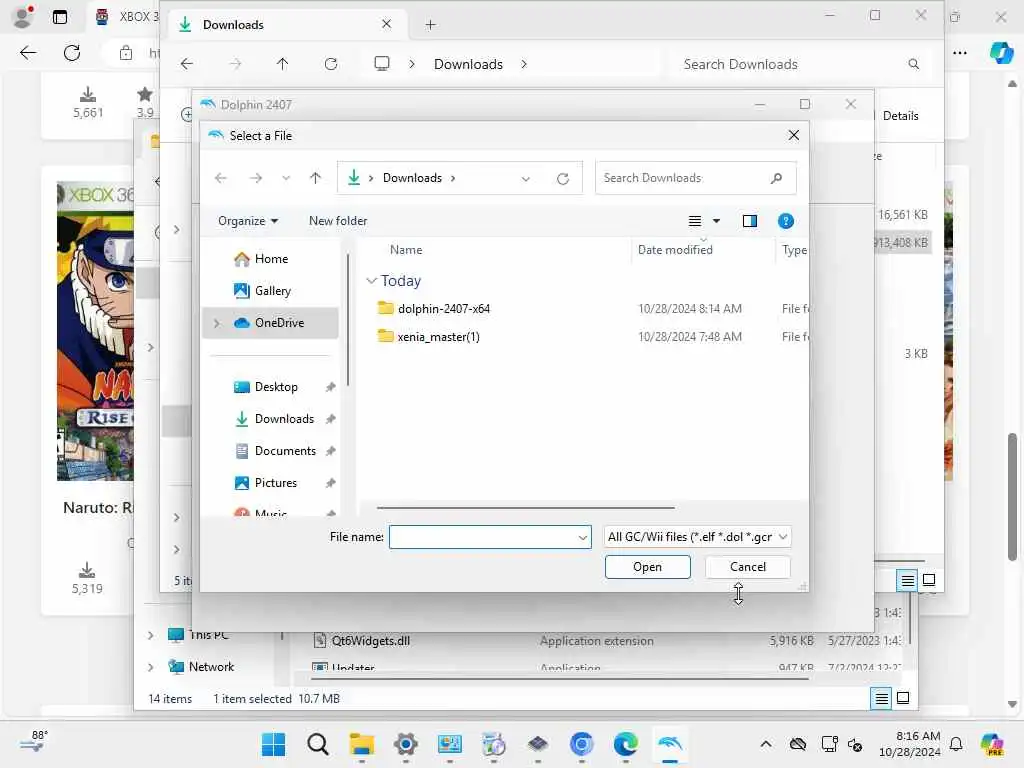Viewport: 1024px width, 768px height.
Task: Refresh the Downloads listing in file dialog
Action: click(x=562, y=178)
